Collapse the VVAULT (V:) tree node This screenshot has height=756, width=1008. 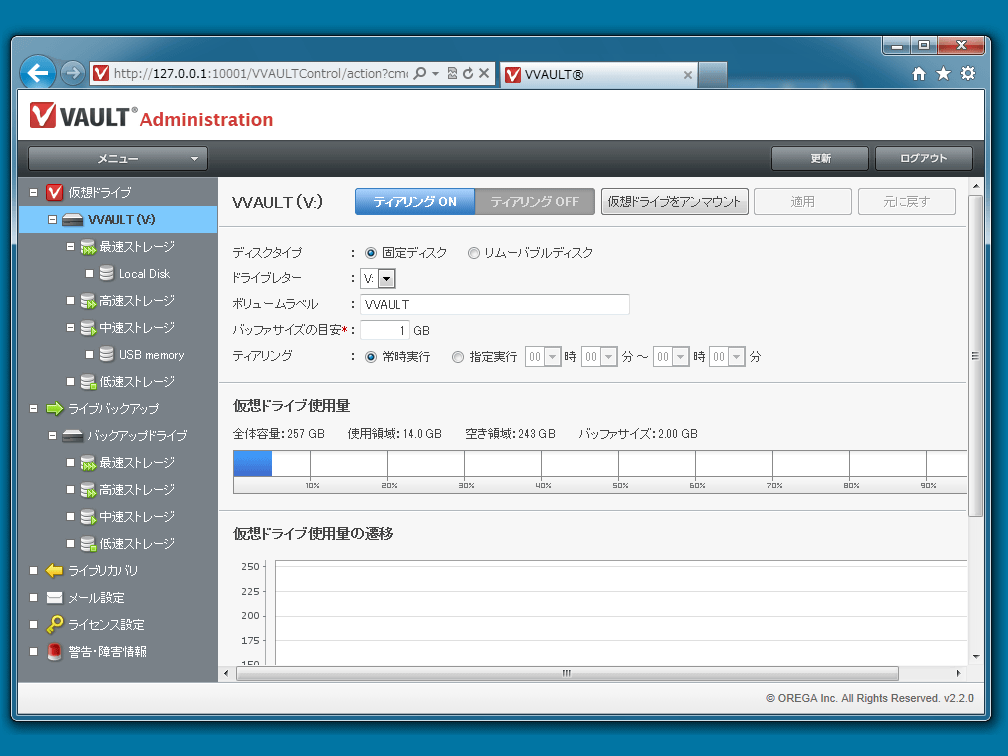pyautogui.click(x=53, y=220)
